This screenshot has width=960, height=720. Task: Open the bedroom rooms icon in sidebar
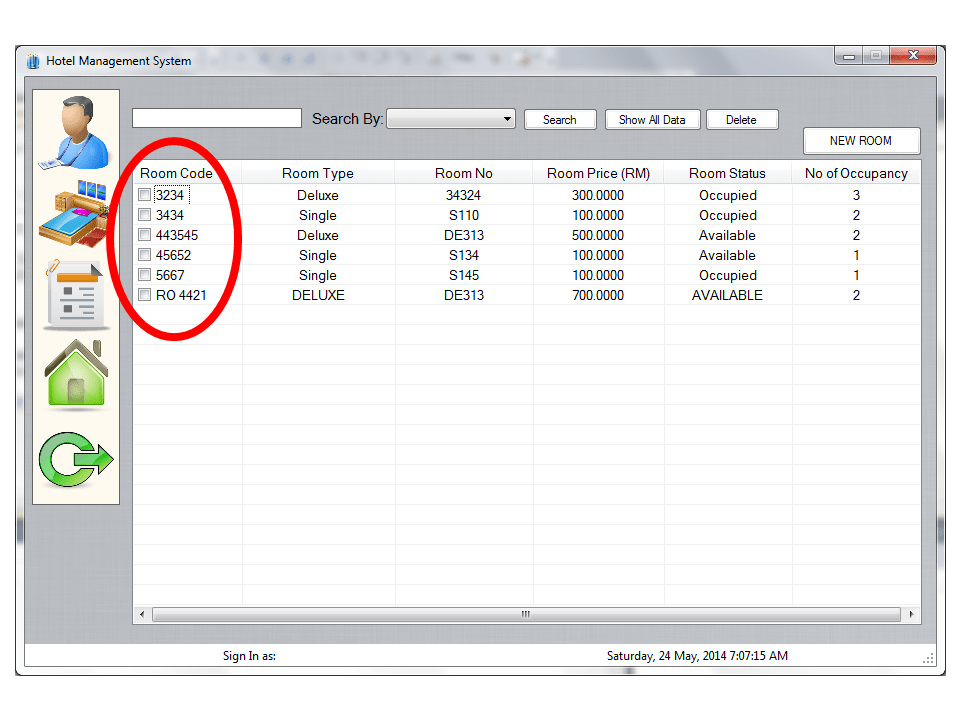coord(74,213)
